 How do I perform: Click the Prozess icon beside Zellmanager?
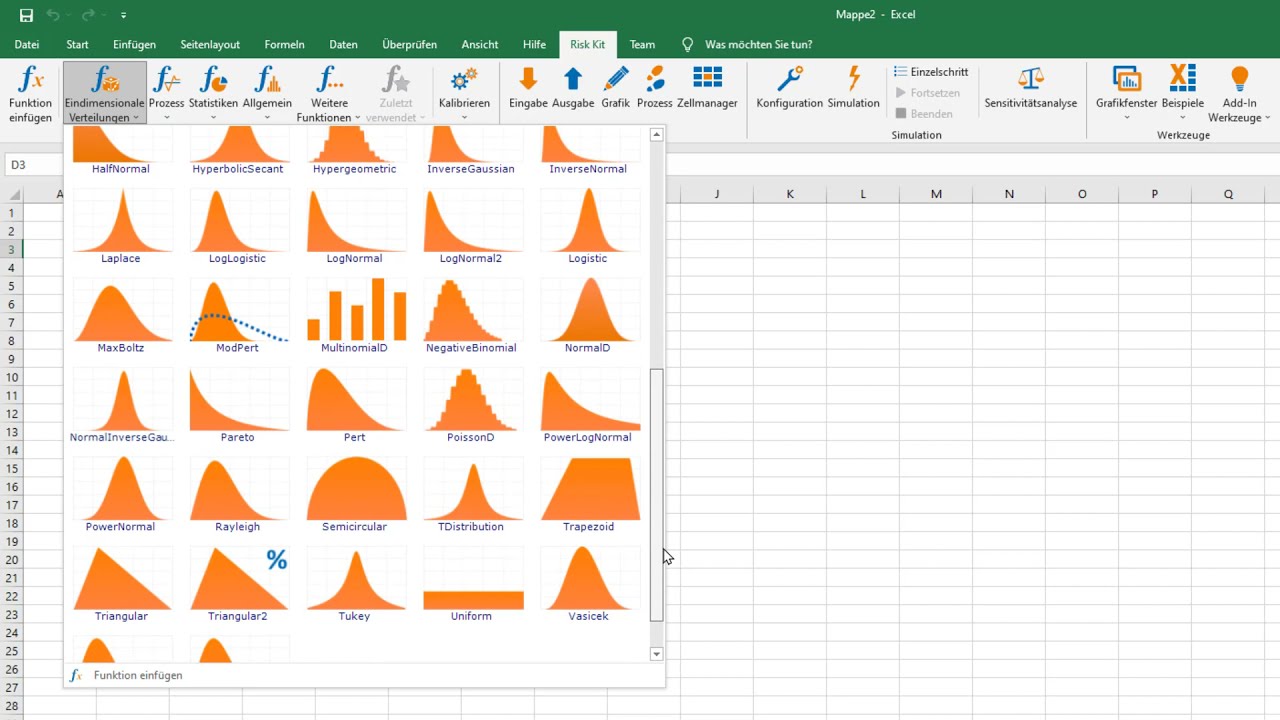click(x=655, y=88)
